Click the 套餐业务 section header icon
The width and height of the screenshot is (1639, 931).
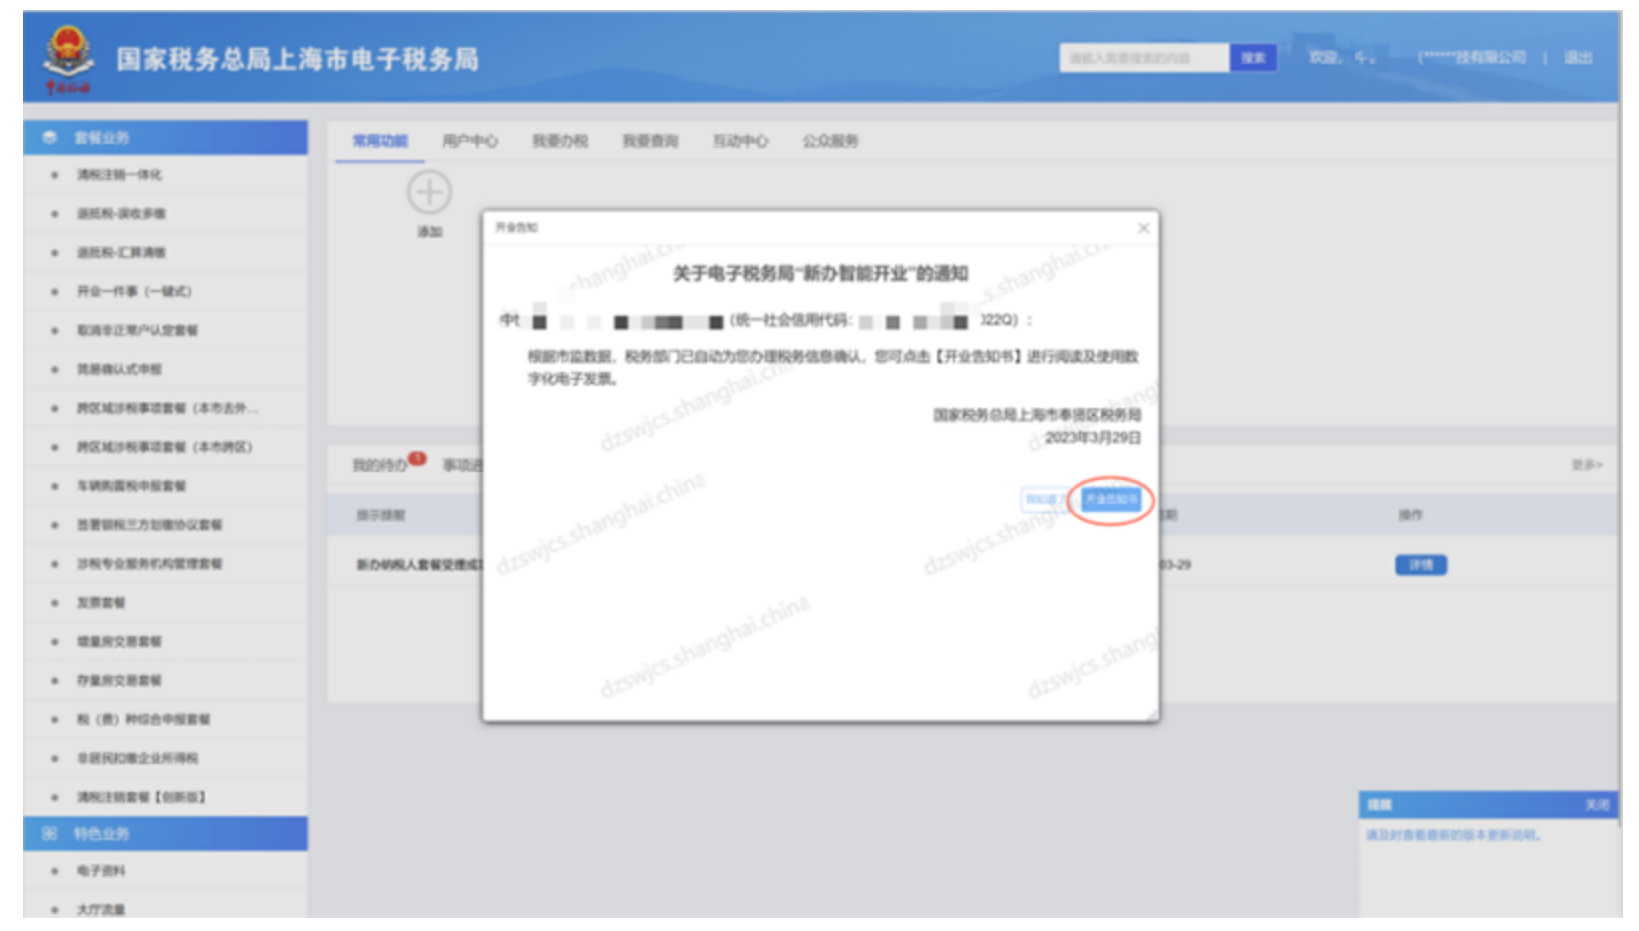click(49, 137)
